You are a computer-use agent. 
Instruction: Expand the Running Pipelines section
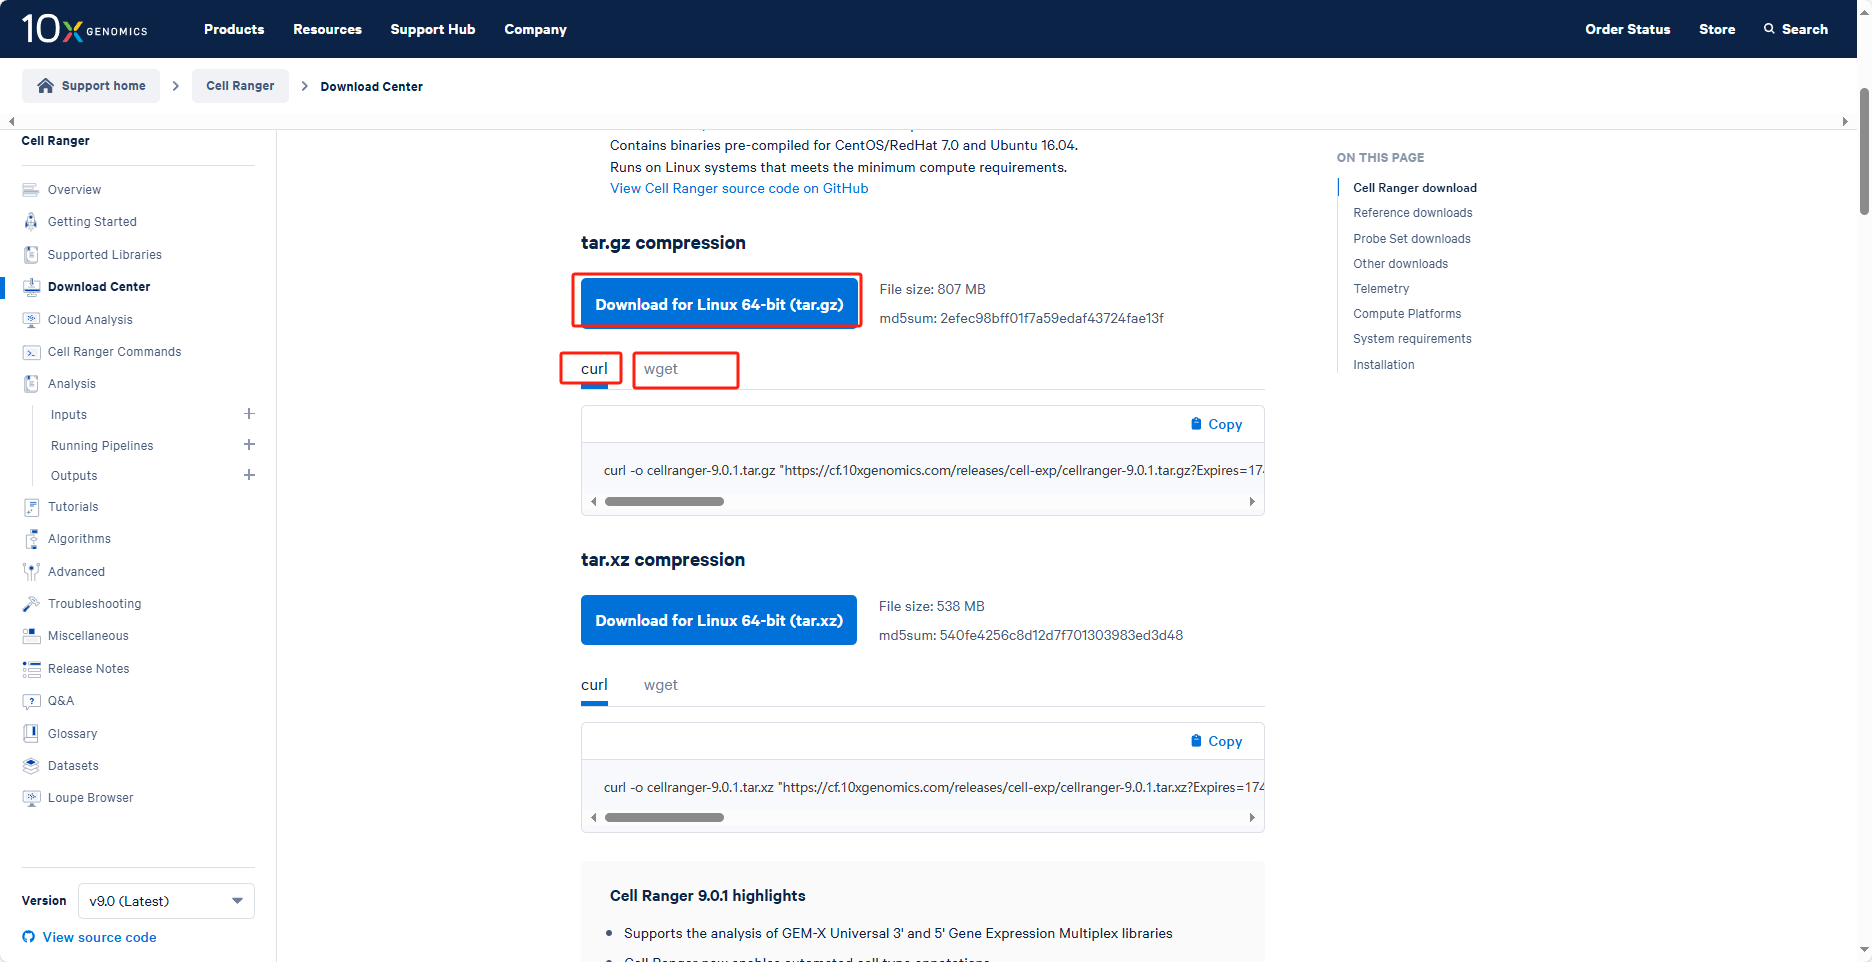pos(249,445)
